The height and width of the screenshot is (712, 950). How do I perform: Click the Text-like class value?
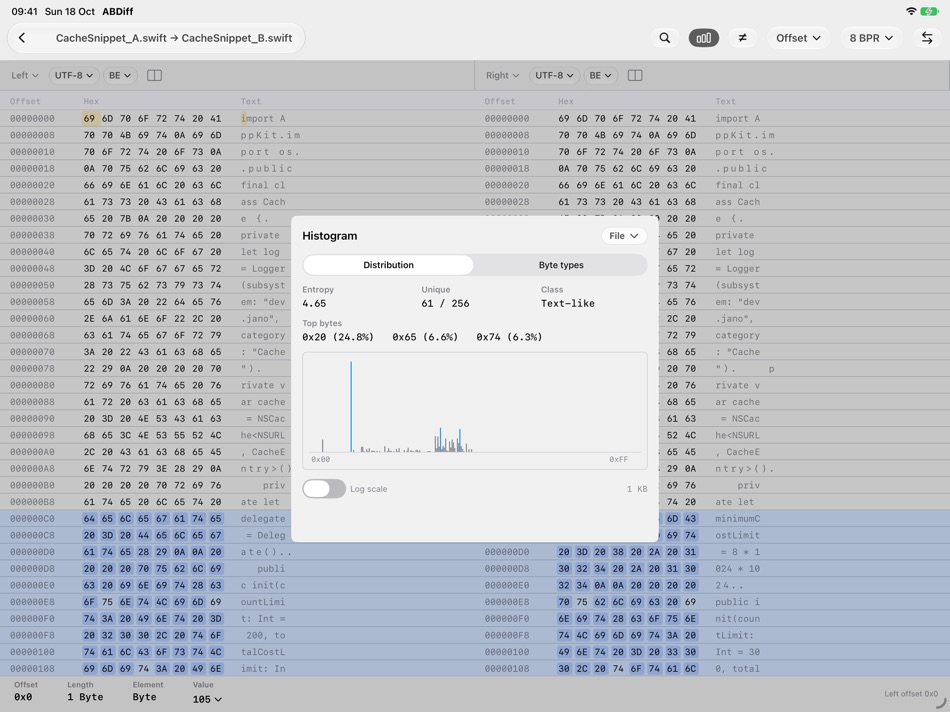[x=568, y=303]
